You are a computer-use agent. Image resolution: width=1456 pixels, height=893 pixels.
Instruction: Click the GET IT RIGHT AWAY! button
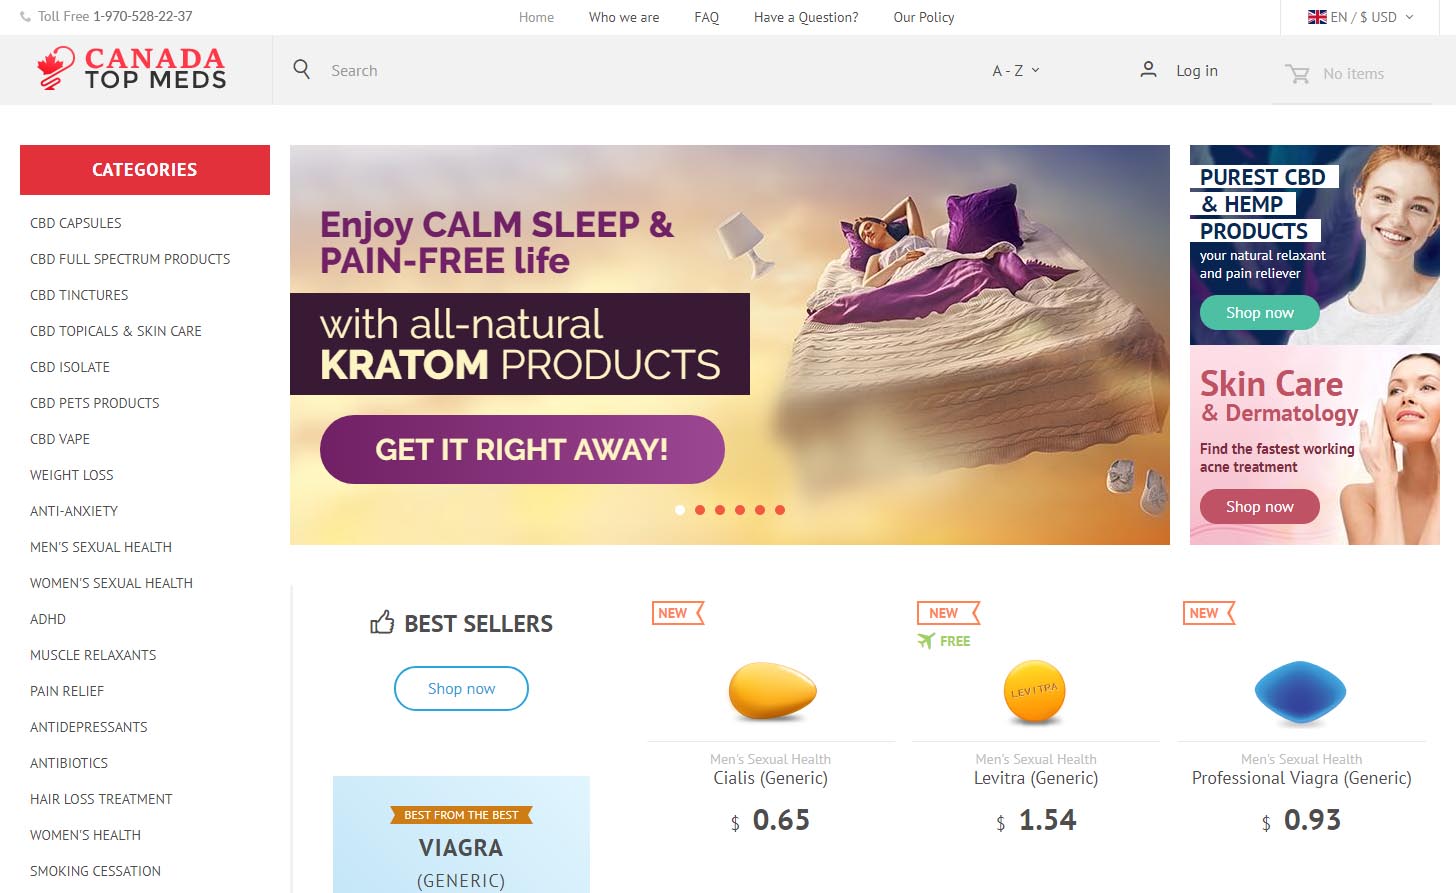click(x=522, y=449)
